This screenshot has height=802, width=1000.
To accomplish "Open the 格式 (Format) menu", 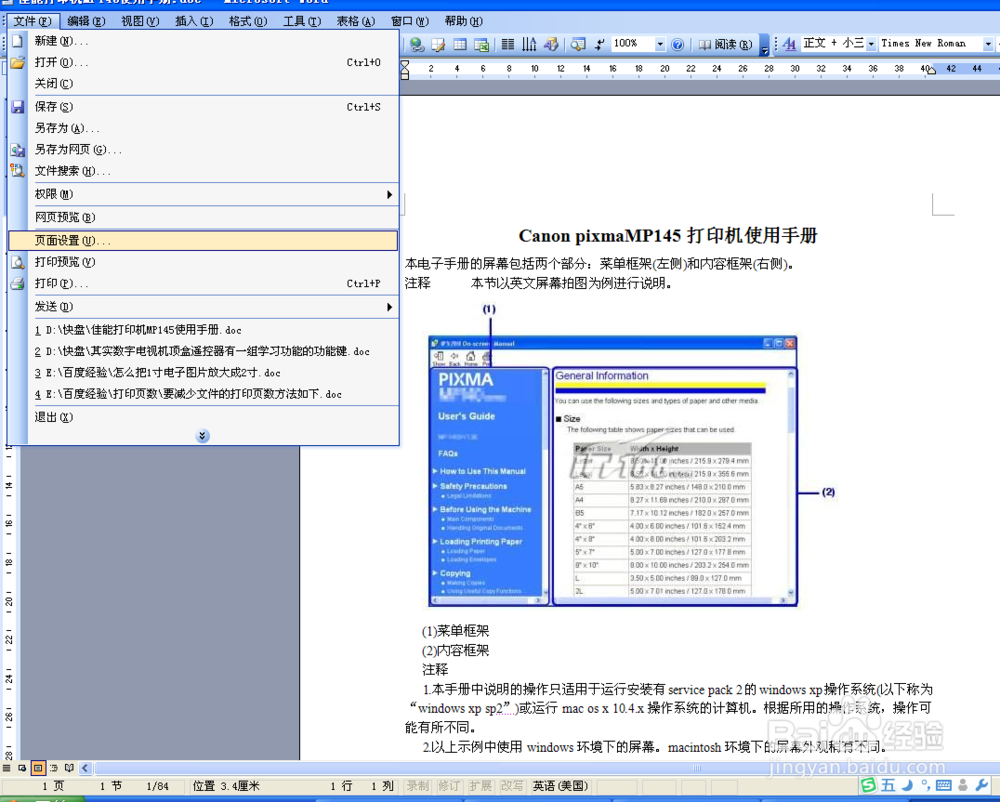I will point(248,22).
